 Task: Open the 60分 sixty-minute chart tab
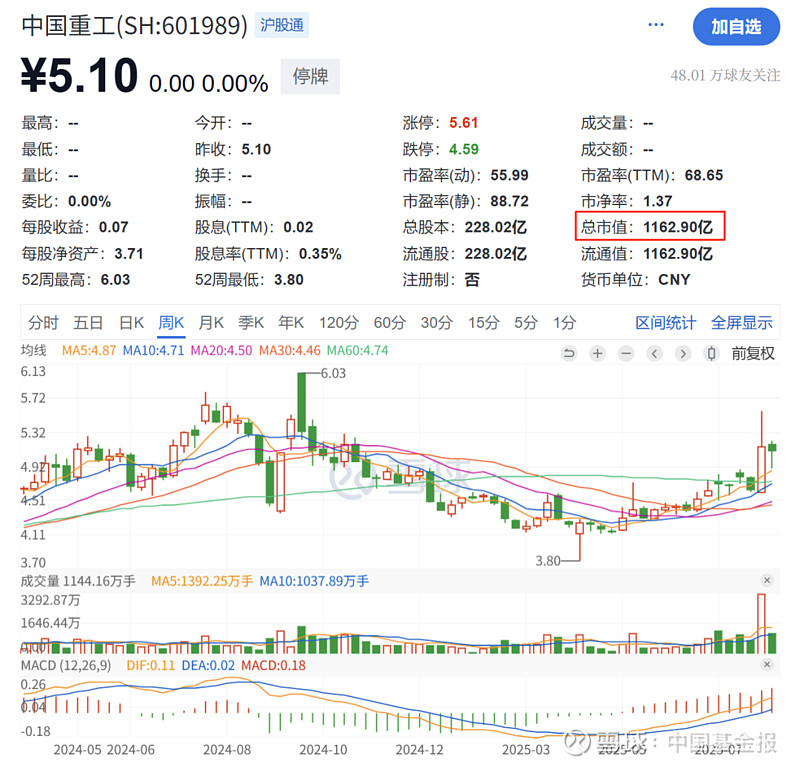(x=388, y=323)
